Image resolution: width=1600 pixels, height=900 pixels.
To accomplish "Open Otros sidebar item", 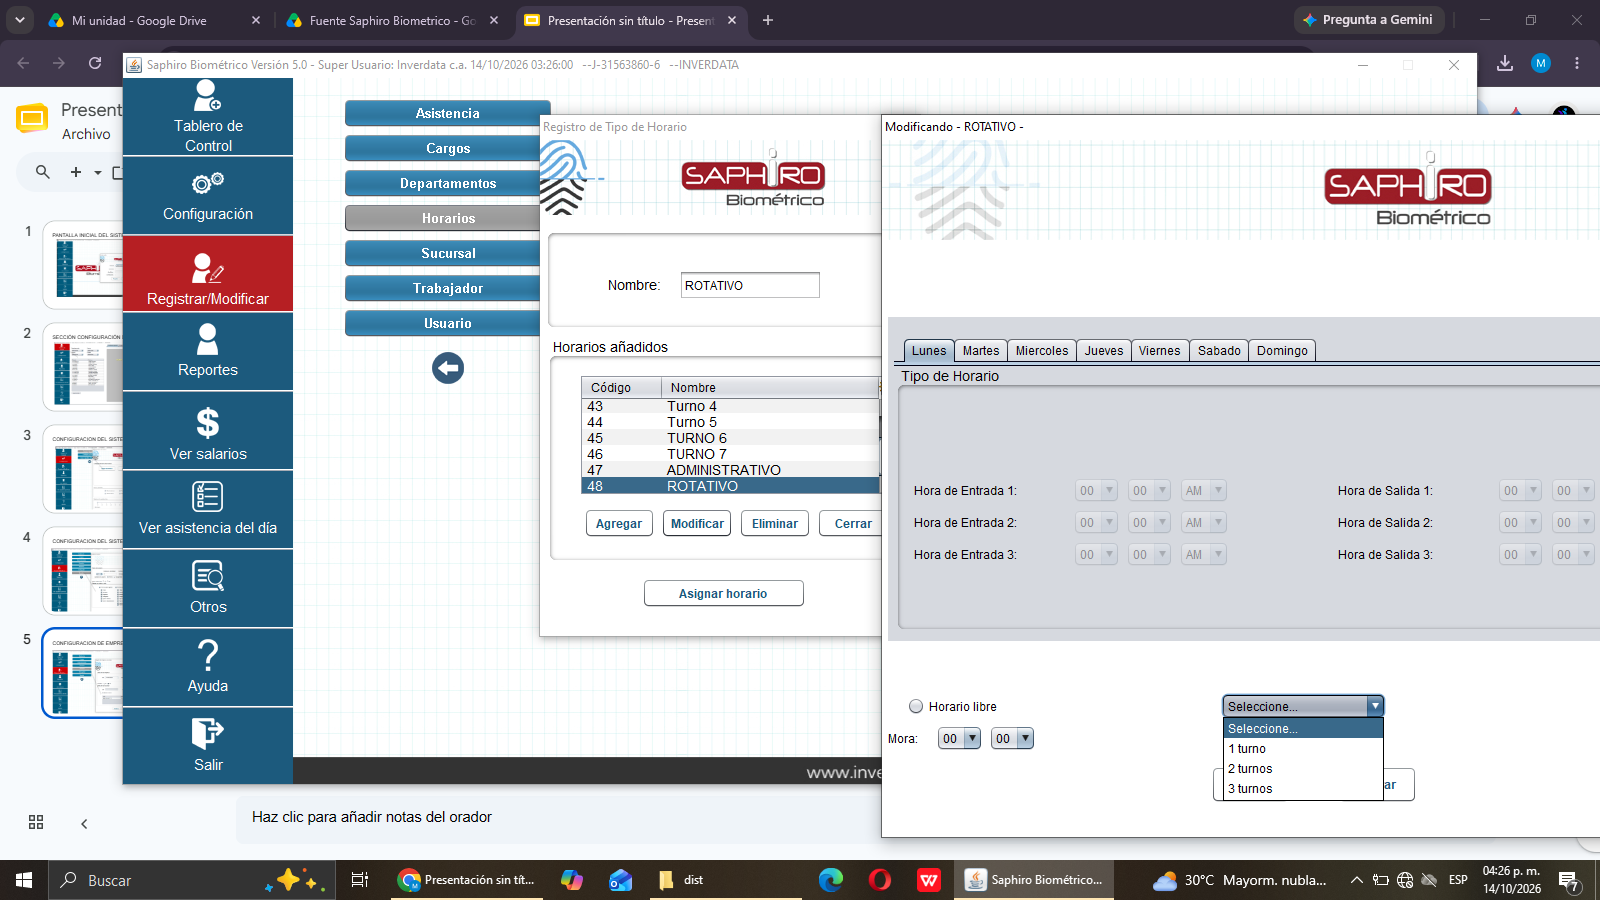I will (x=208, y=588).
